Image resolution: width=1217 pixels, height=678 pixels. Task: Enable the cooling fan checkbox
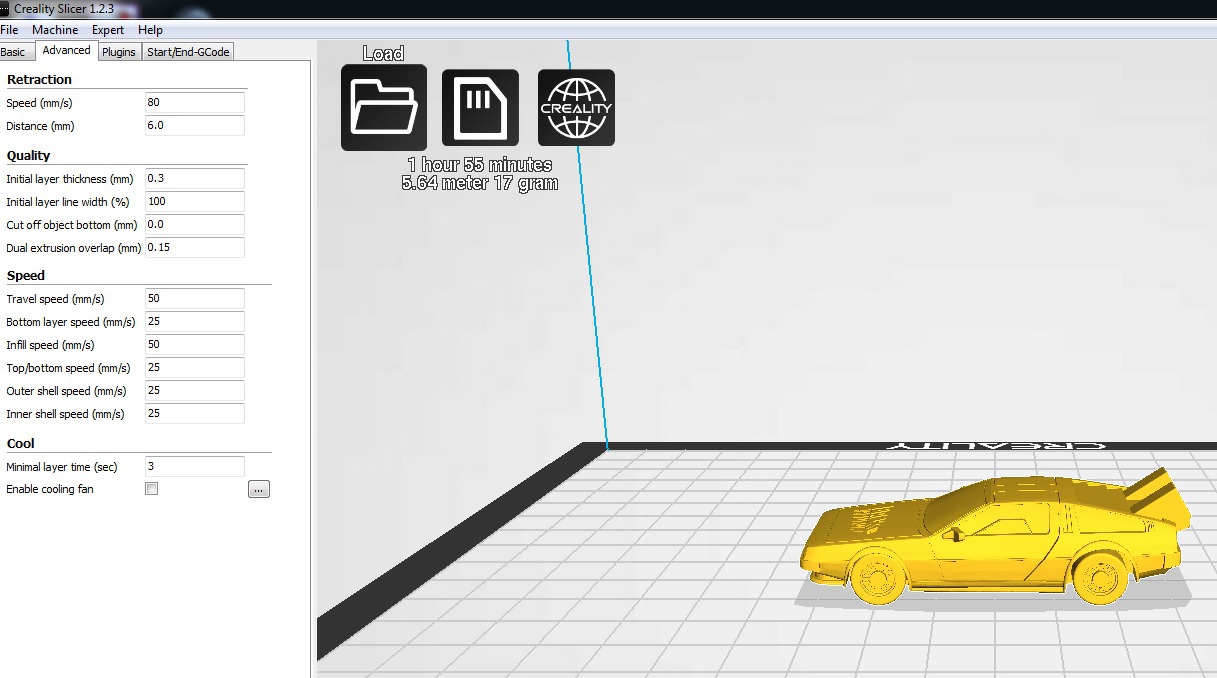point(152,489)
